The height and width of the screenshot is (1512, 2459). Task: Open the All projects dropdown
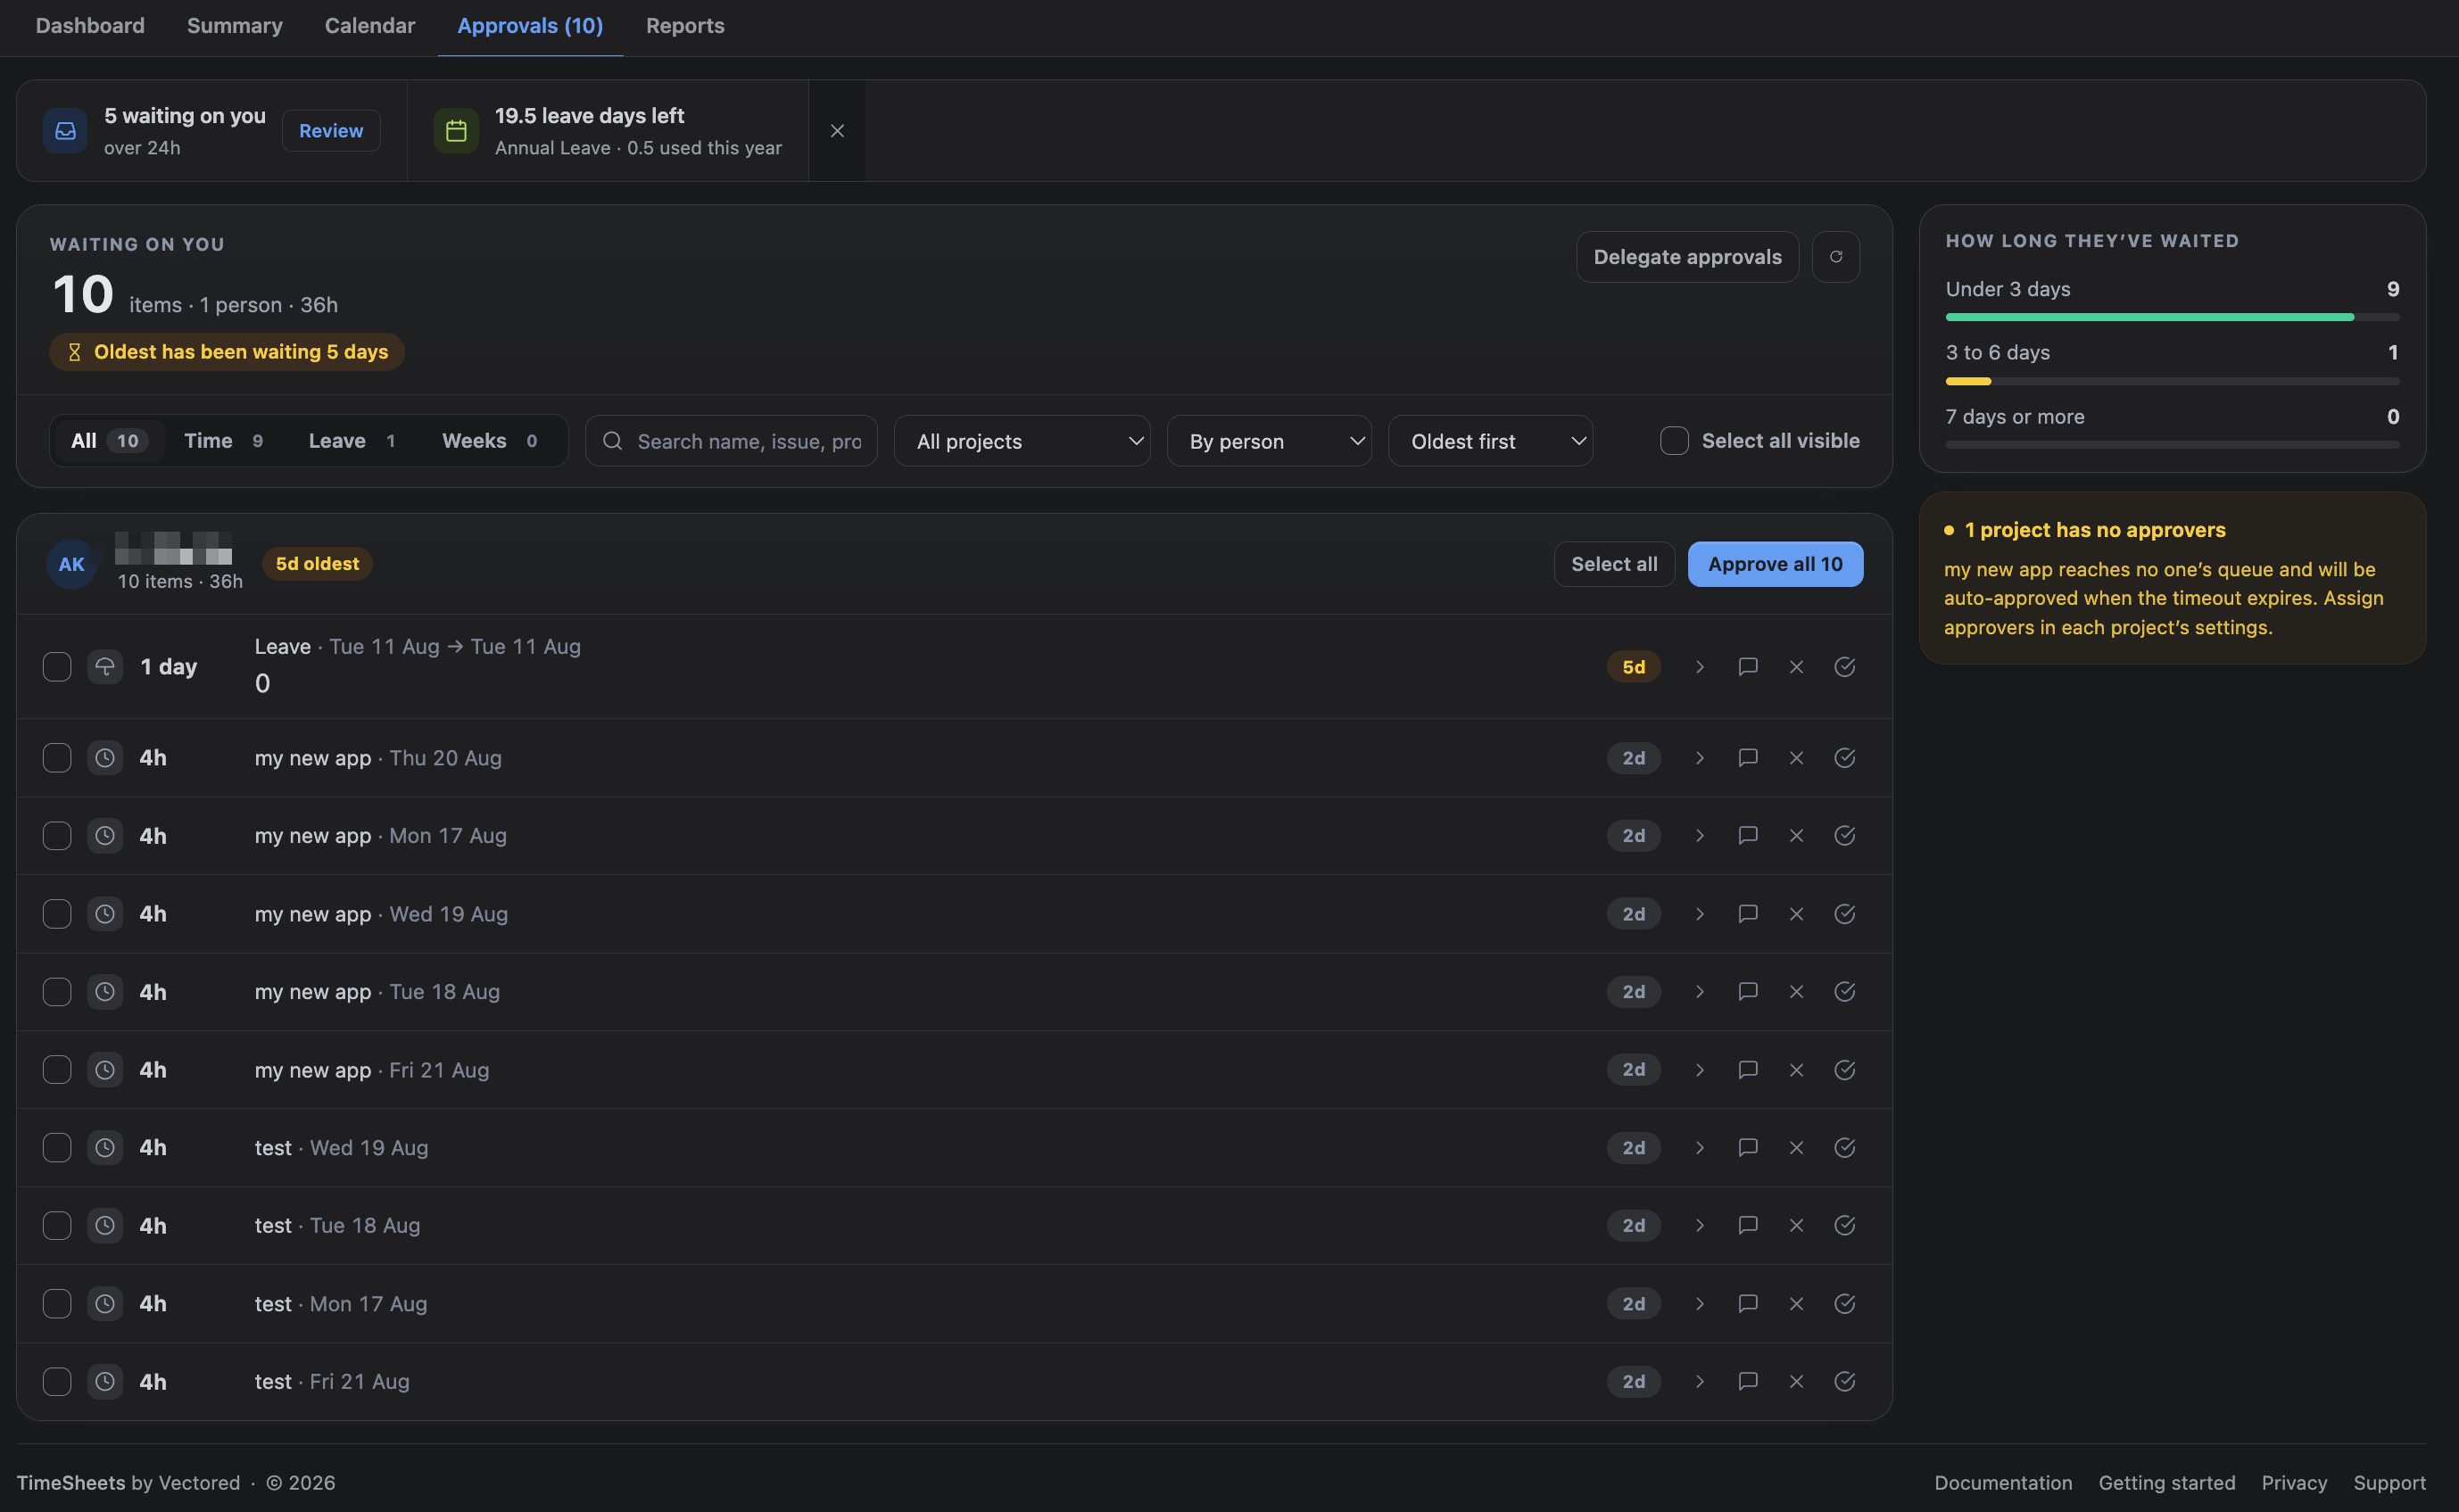pyautogui.click(x=1022, y=441)
